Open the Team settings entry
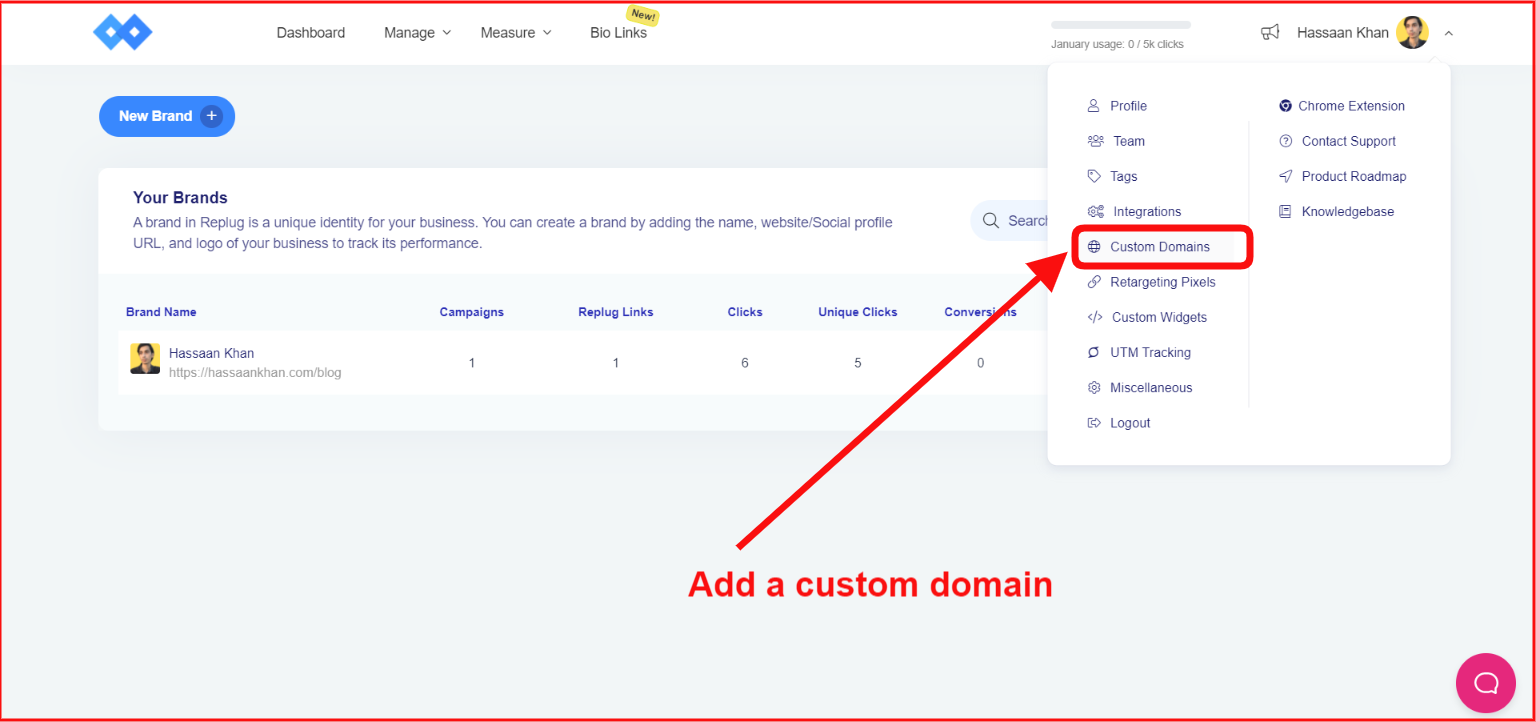Image resolution: width=1536 pixels, height=722 pixels. [1129, 141]
